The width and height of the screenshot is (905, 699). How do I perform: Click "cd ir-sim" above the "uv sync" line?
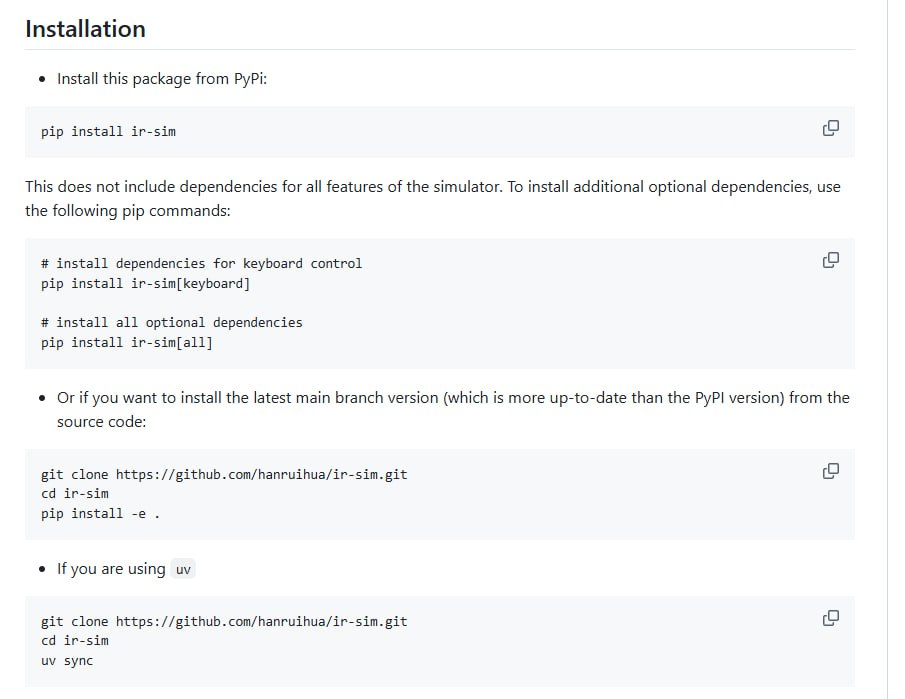tap(75, 641)
